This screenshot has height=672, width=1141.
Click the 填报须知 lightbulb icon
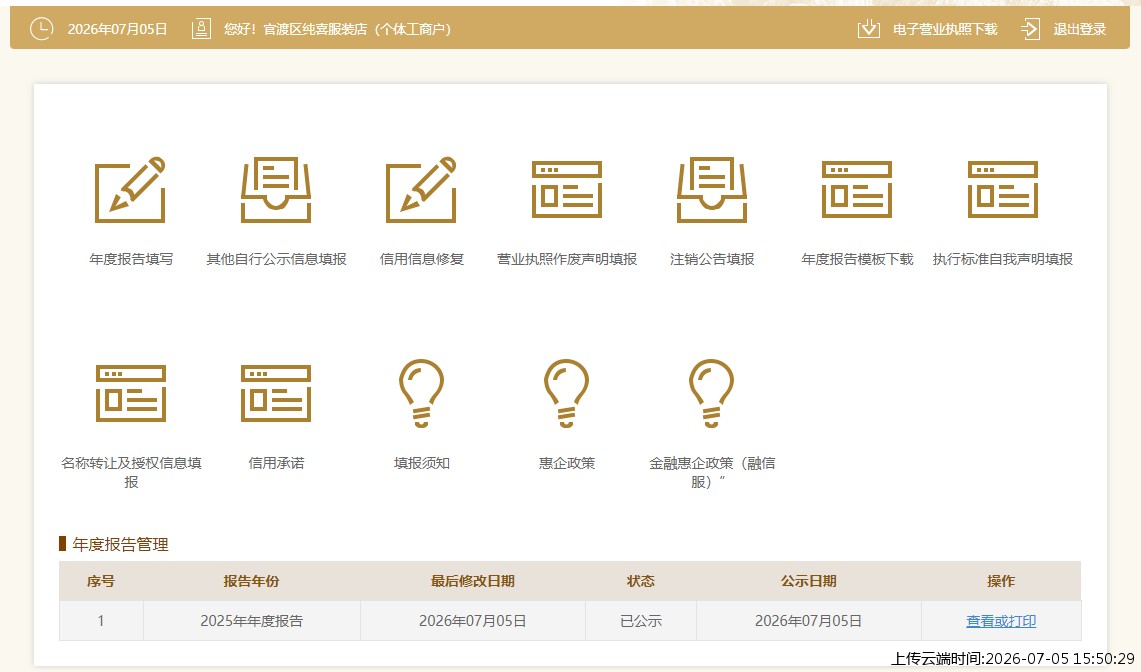coord(421,393)
